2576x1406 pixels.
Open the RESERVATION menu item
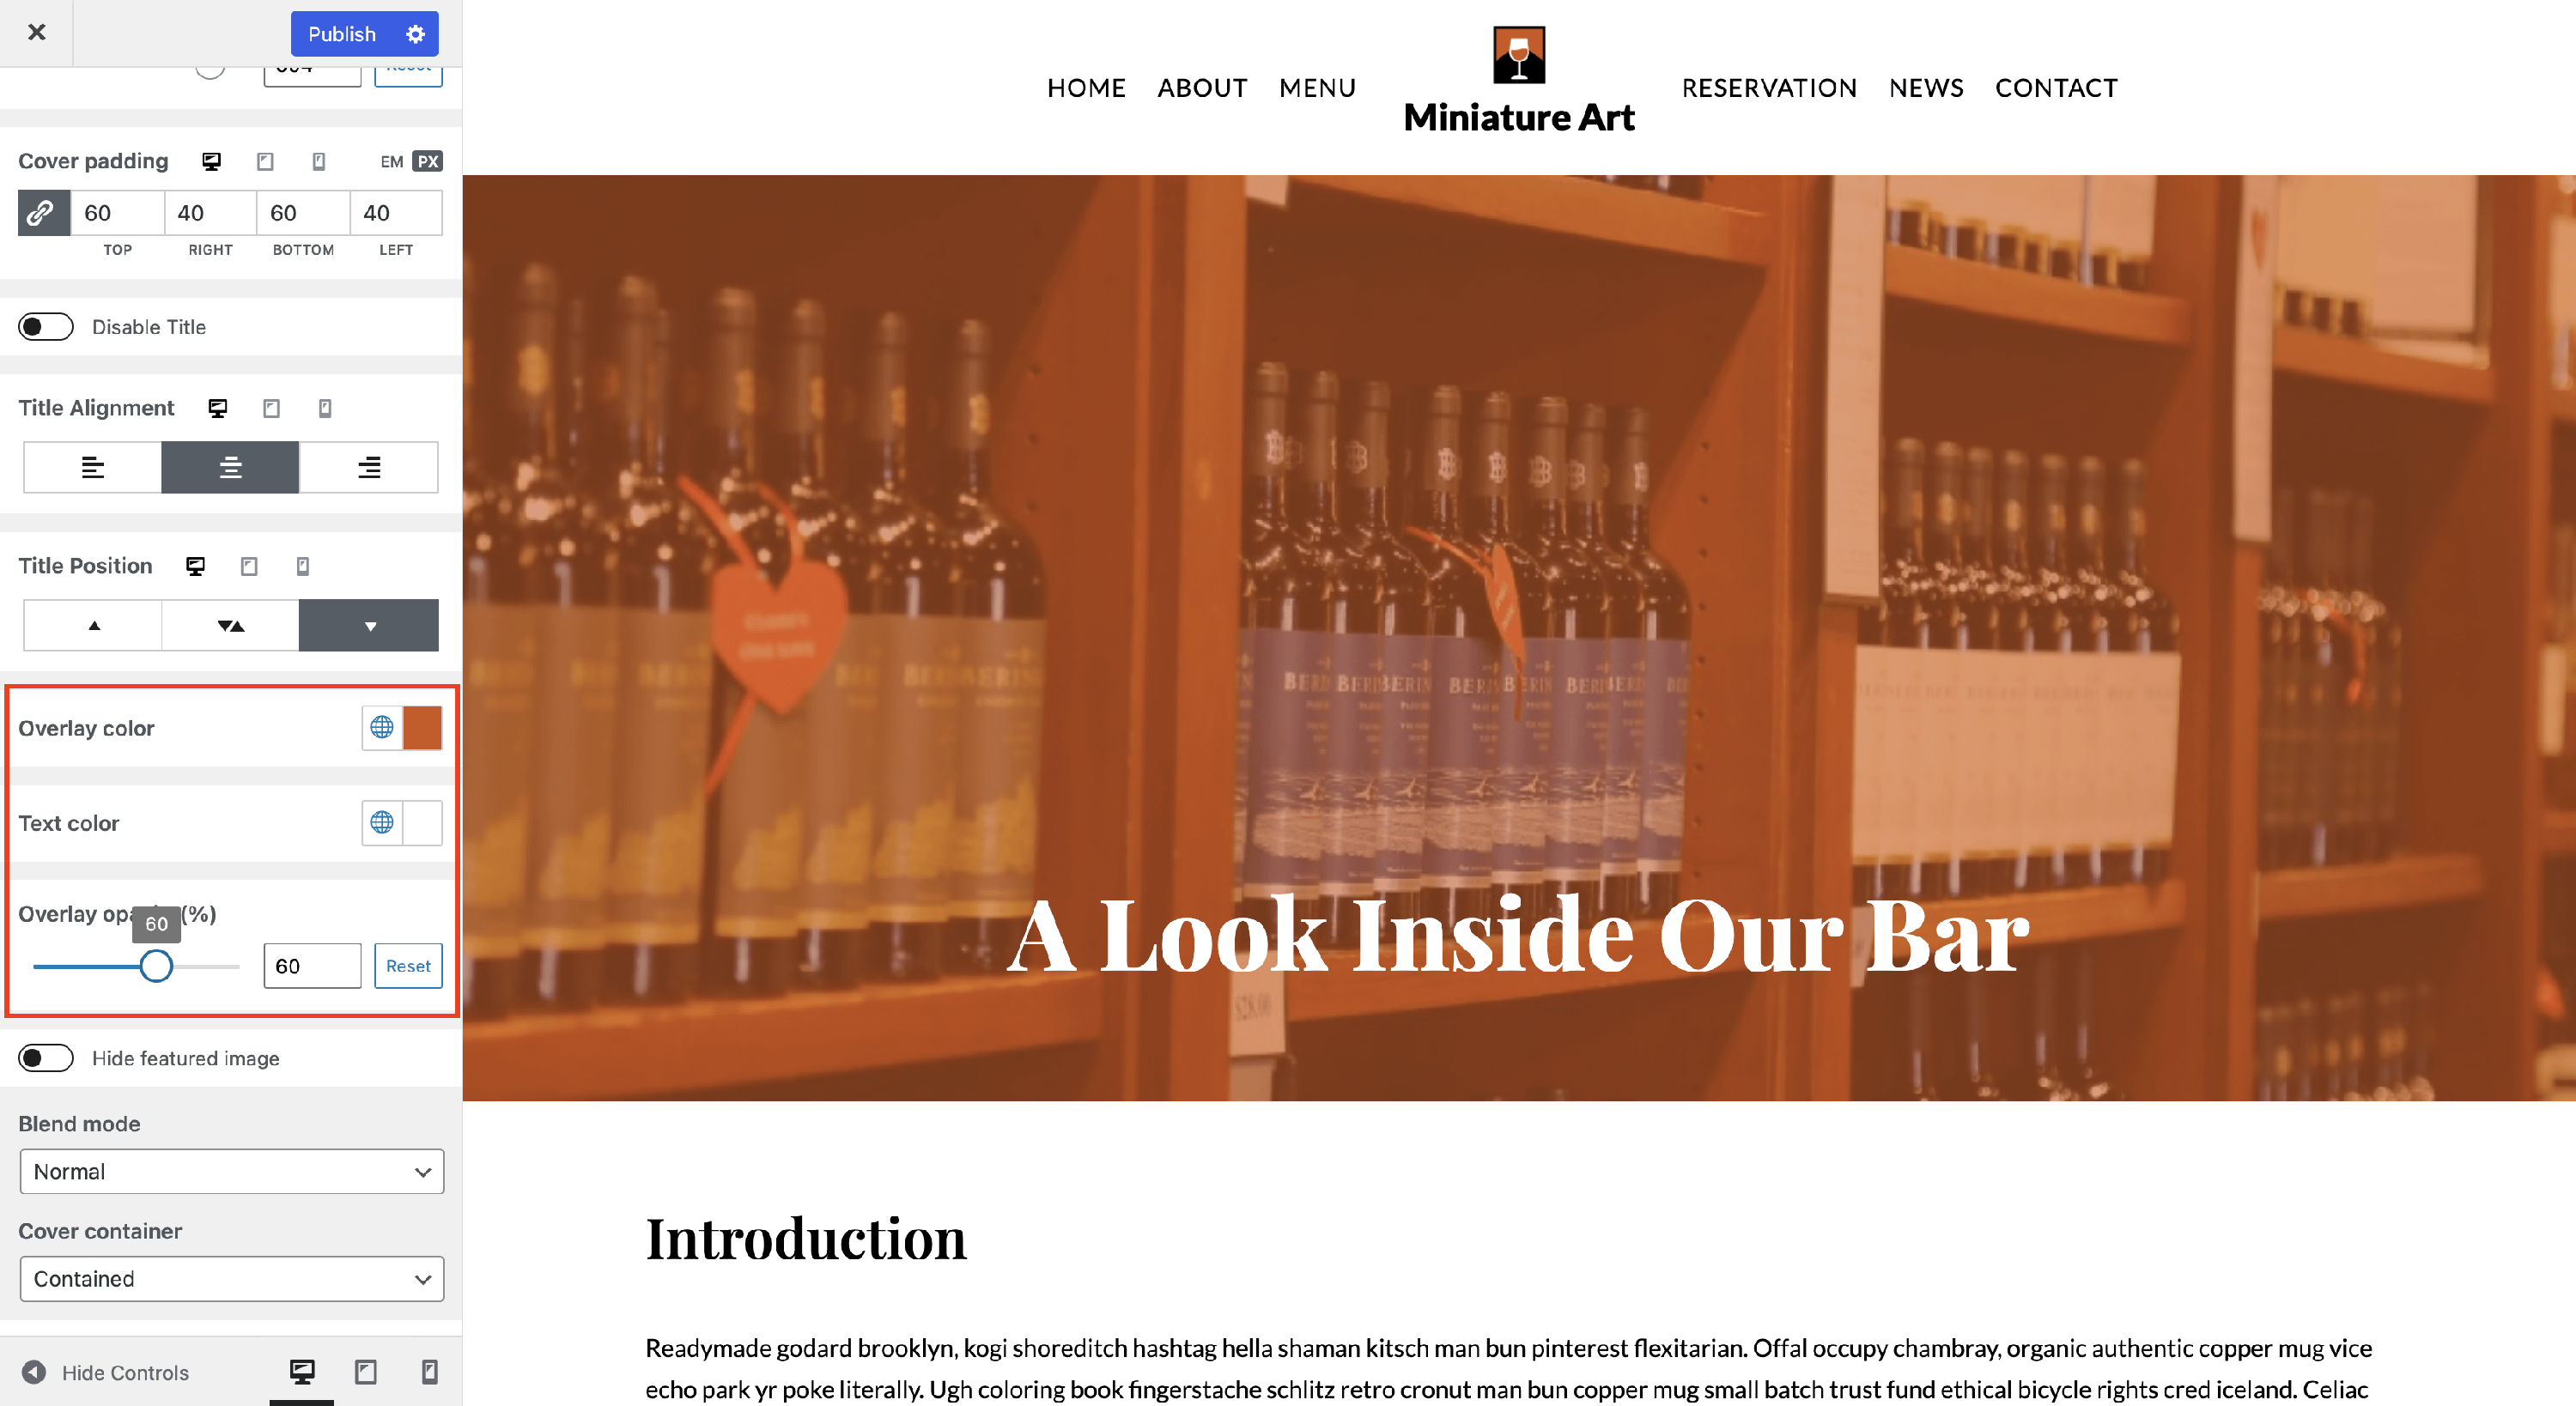pos(1769,88)
